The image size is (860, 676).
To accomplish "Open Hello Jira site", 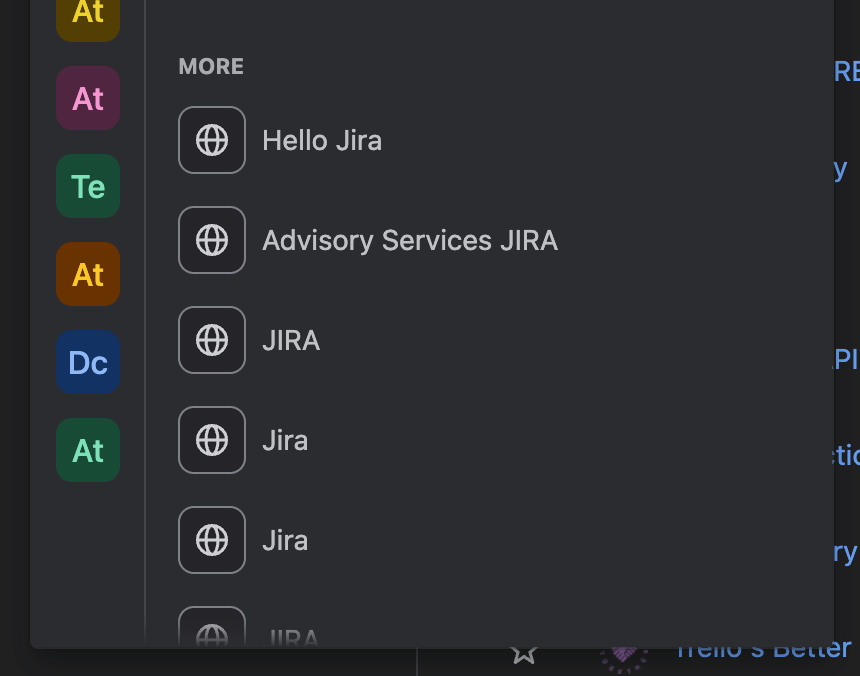I will [322, 140].
